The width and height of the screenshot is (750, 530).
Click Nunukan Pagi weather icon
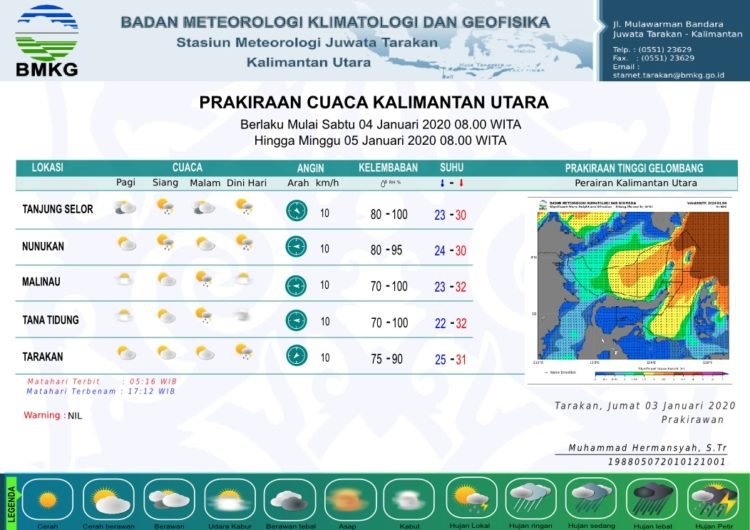(x=127, y=243)
